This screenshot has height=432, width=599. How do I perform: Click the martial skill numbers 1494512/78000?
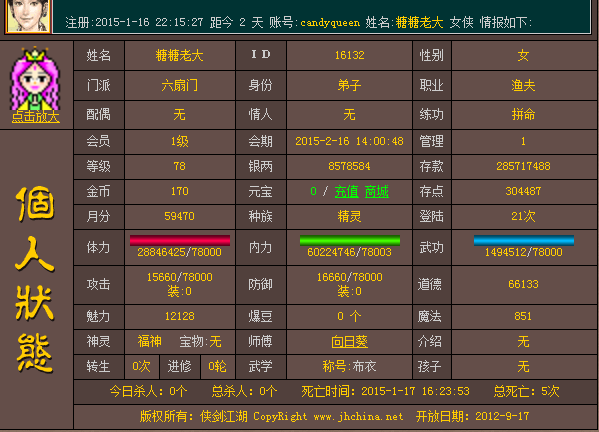point(524,252)
